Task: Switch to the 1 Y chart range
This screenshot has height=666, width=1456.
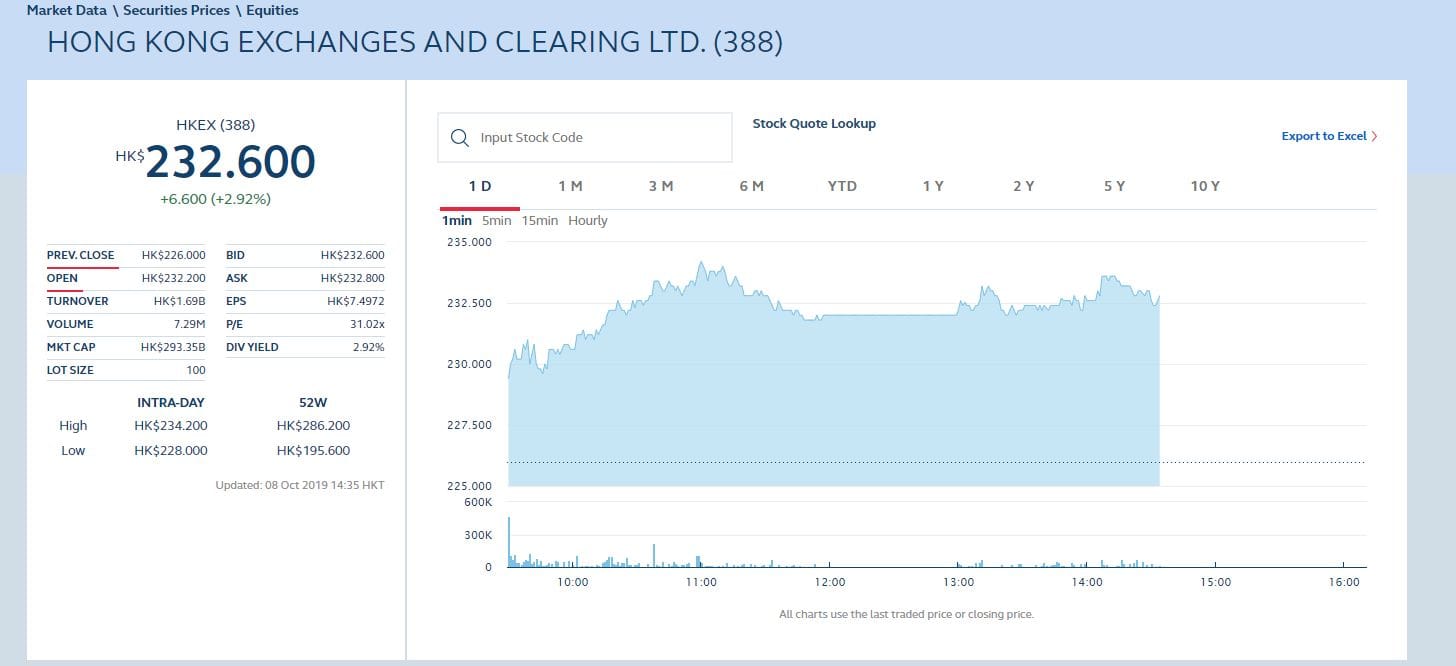Action: pyautogui.click(x=933, y=187)
